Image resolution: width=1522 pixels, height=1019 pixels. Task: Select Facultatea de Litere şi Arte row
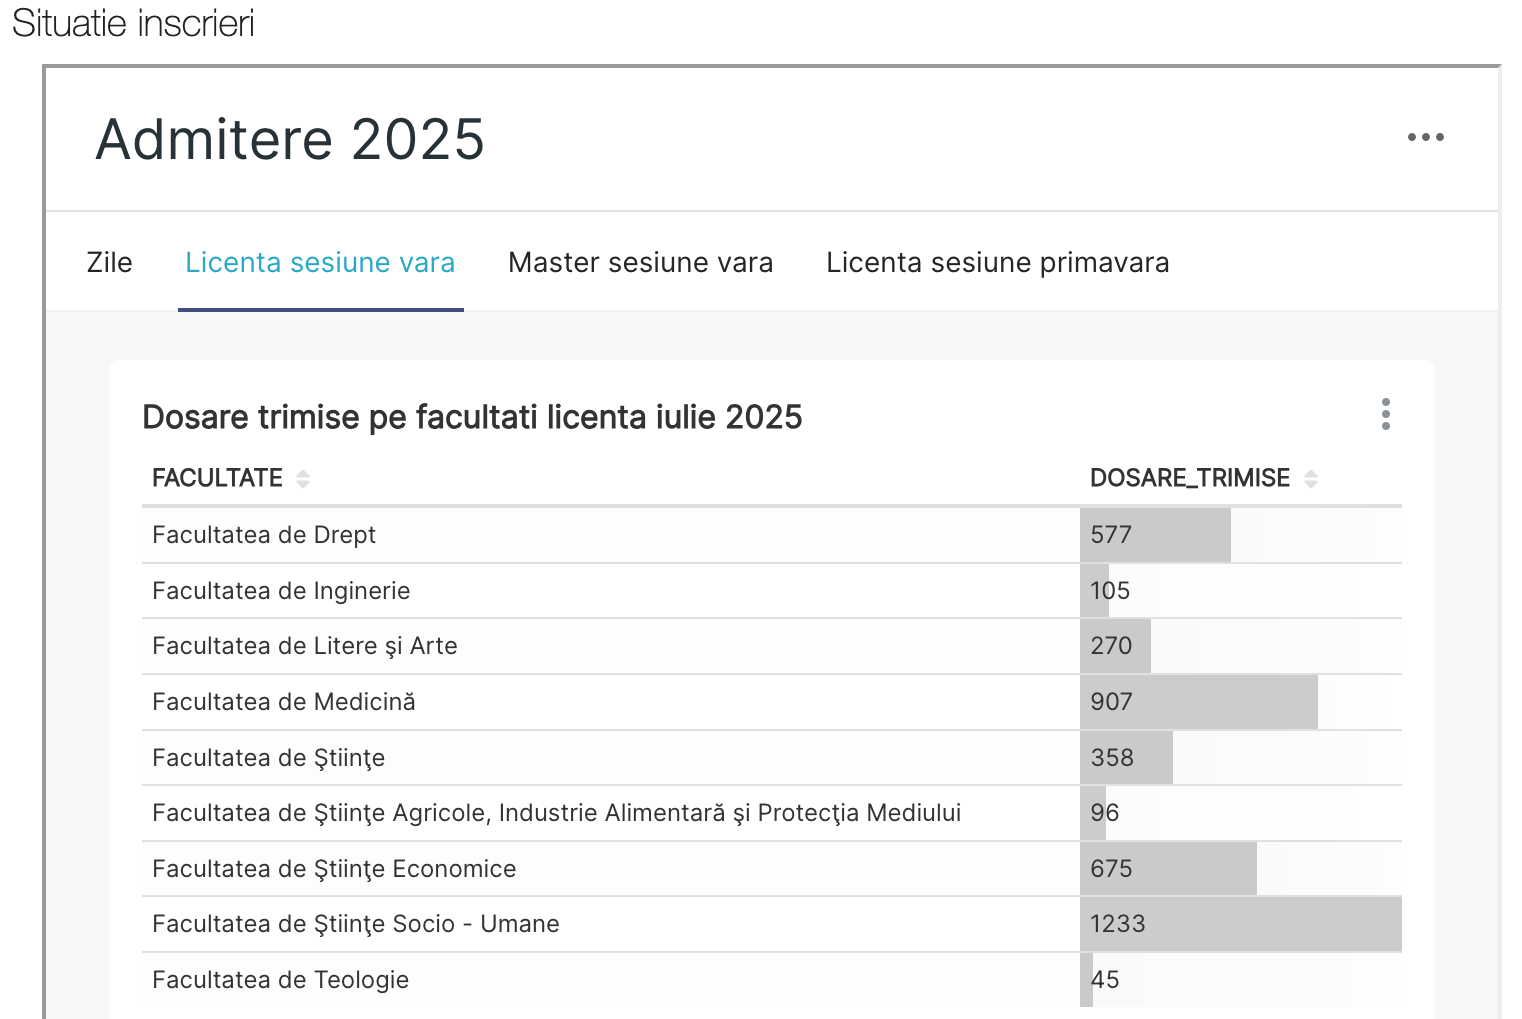pyautogui.click(x=304, y=646)
